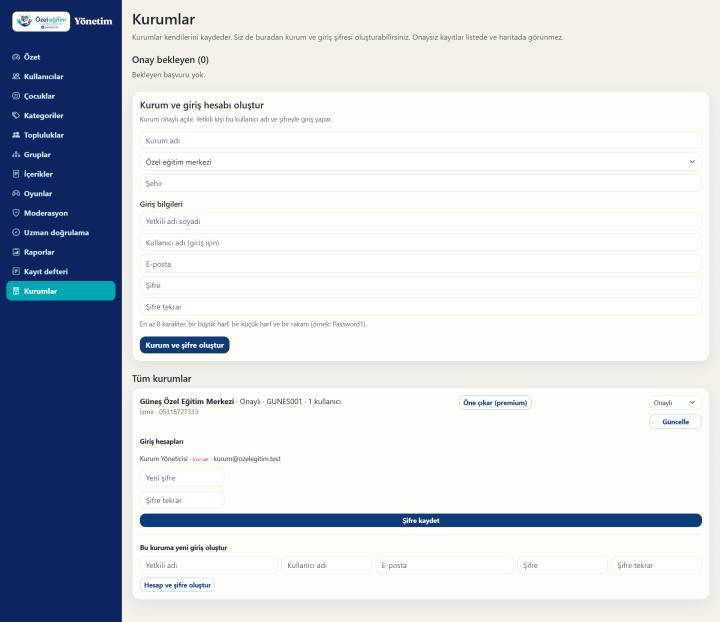Click the kurum@ozelegitim.test email text

(247, 459)
